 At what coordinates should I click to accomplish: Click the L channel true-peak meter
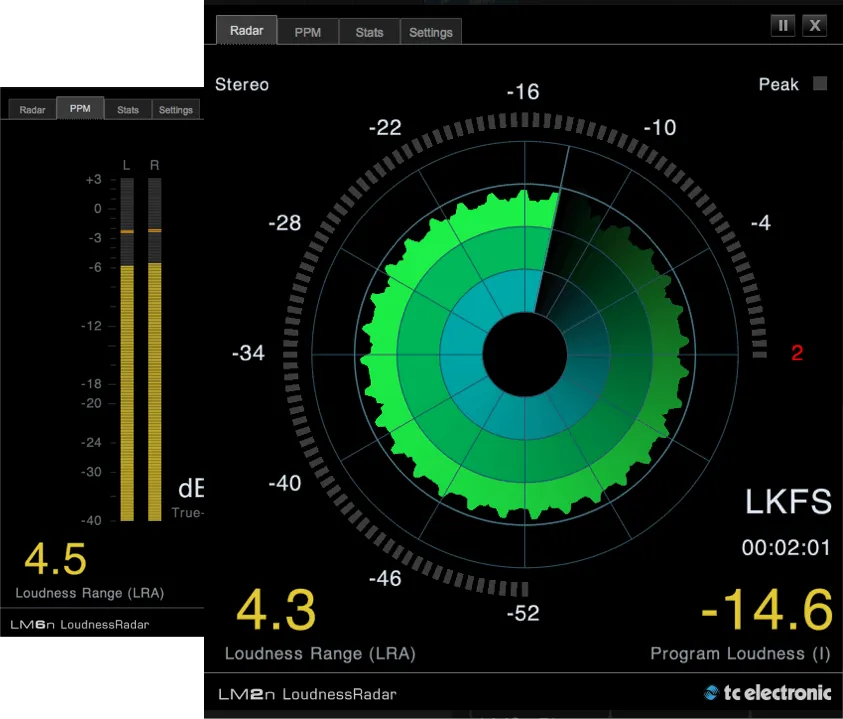126,350
